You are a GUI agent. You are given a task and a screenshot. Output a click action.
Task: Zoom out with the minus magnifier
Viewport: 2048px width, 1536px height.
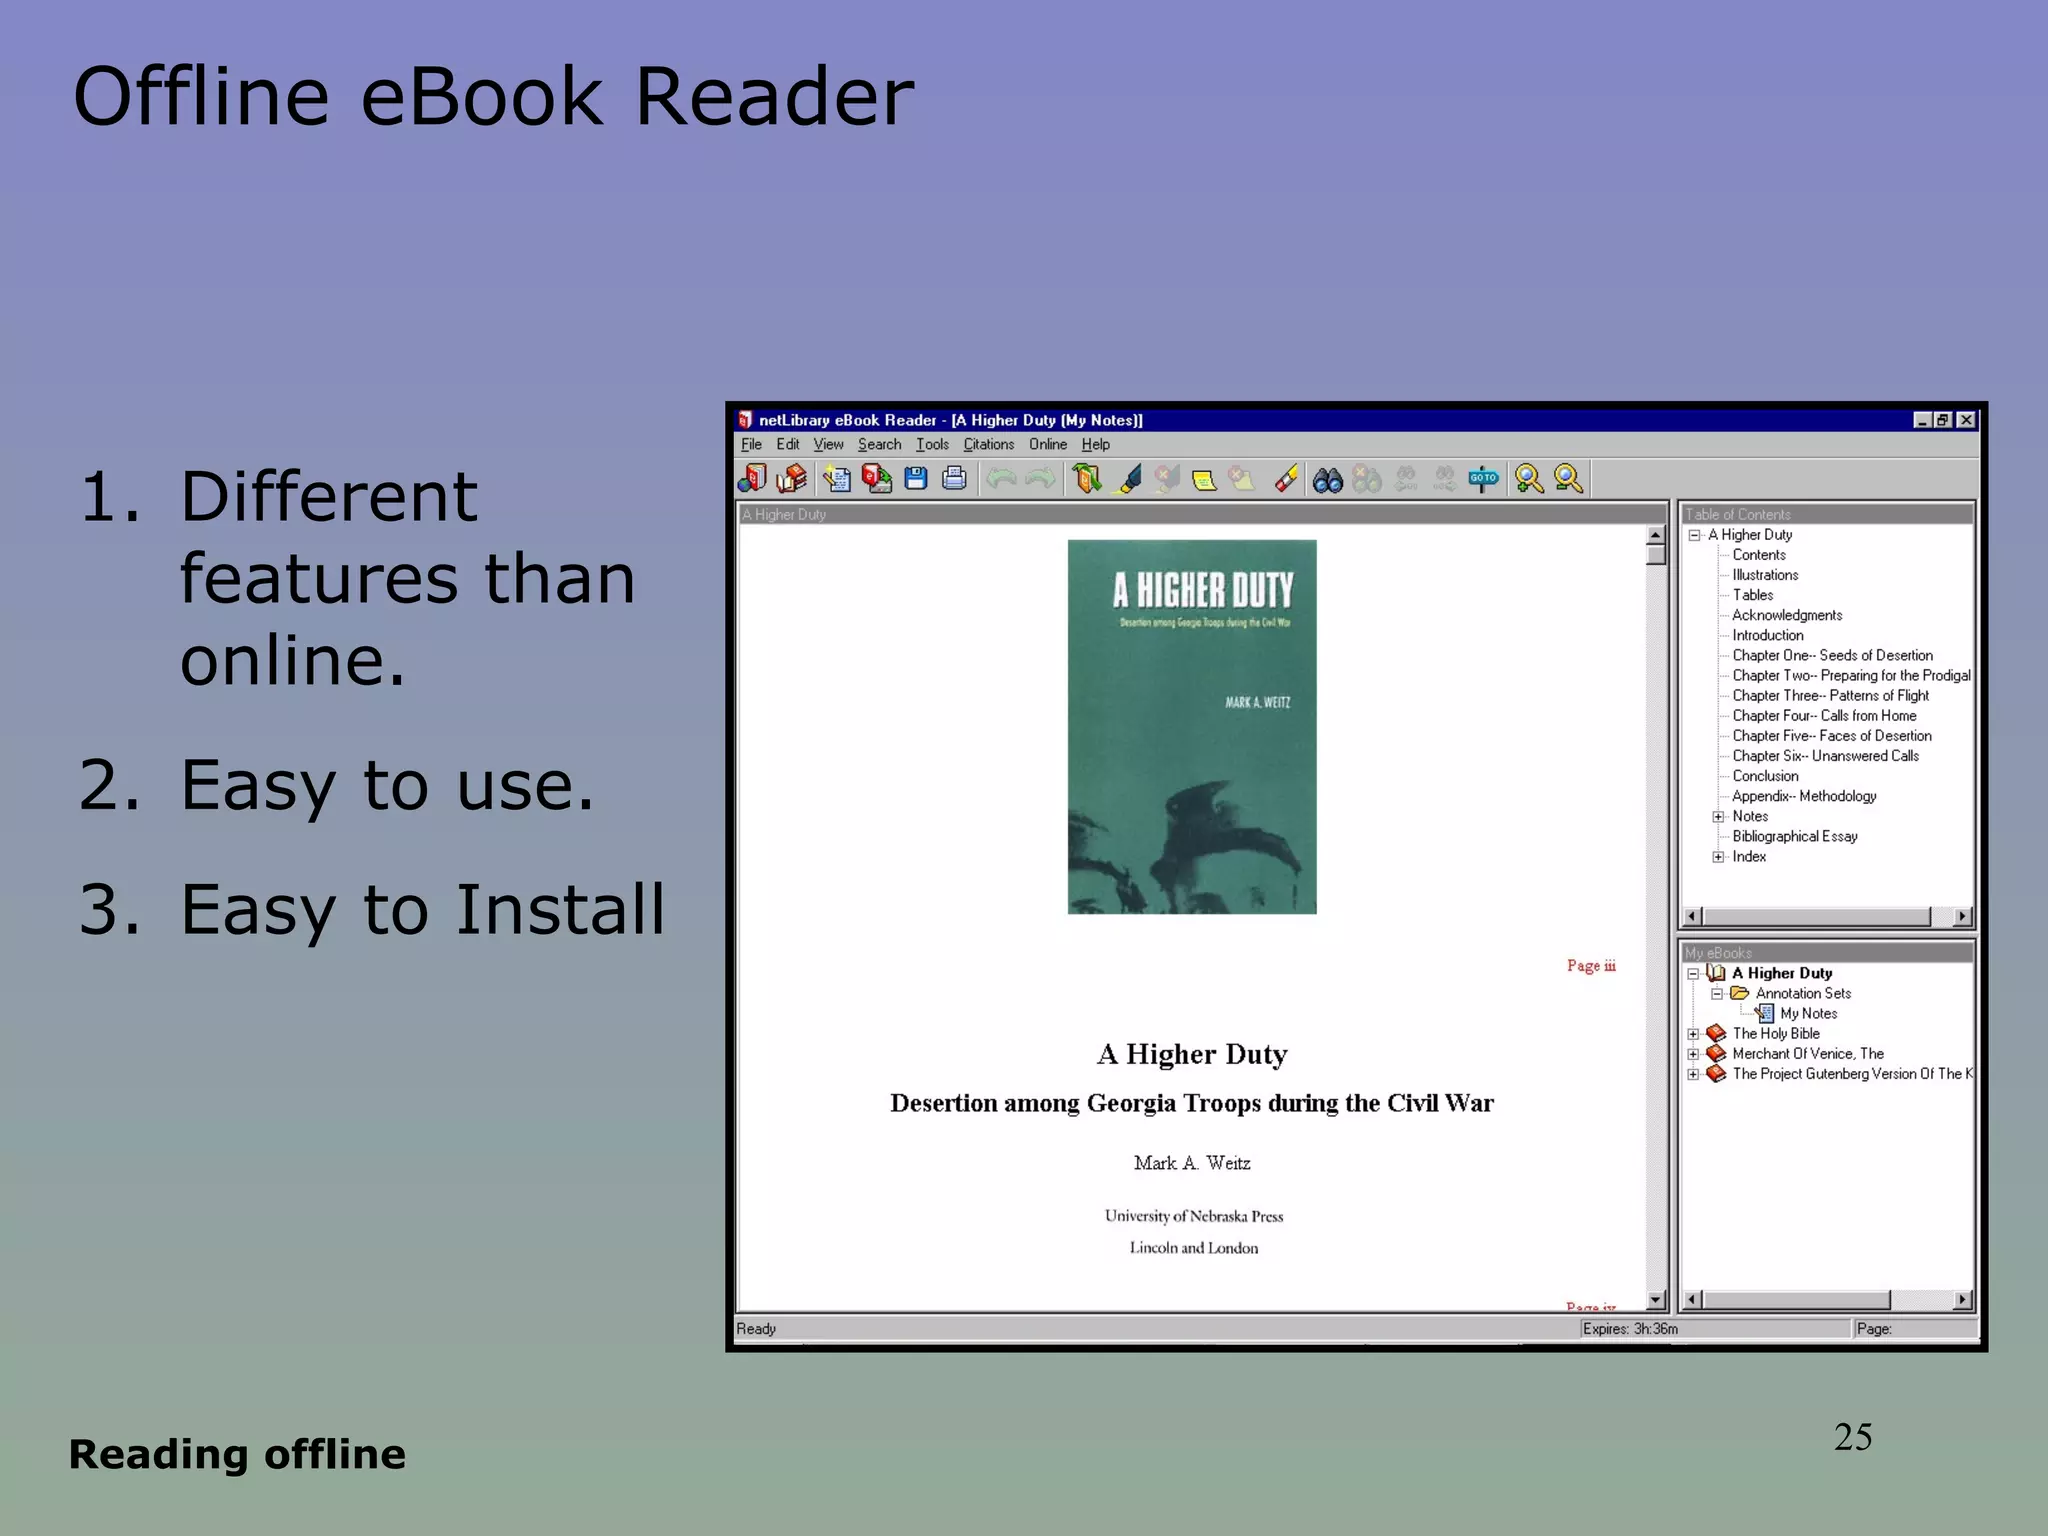1569,479
